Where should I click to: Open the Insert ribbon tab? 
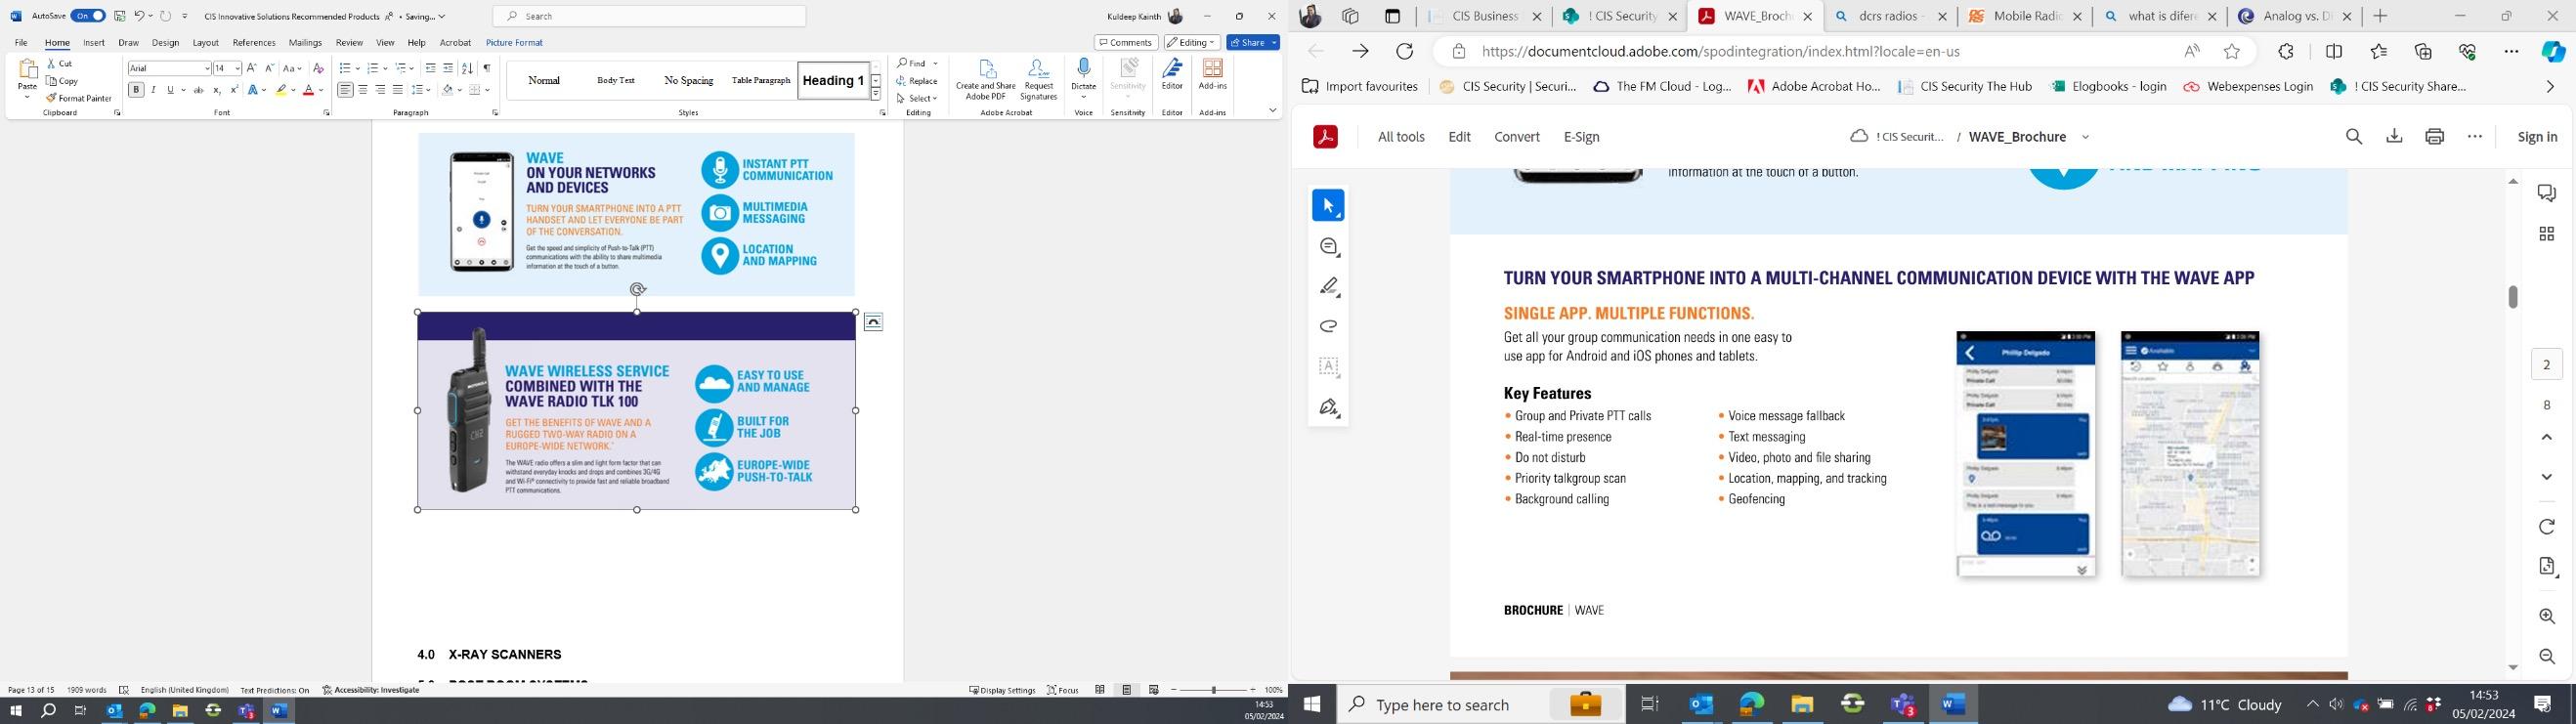coord(94,43)
